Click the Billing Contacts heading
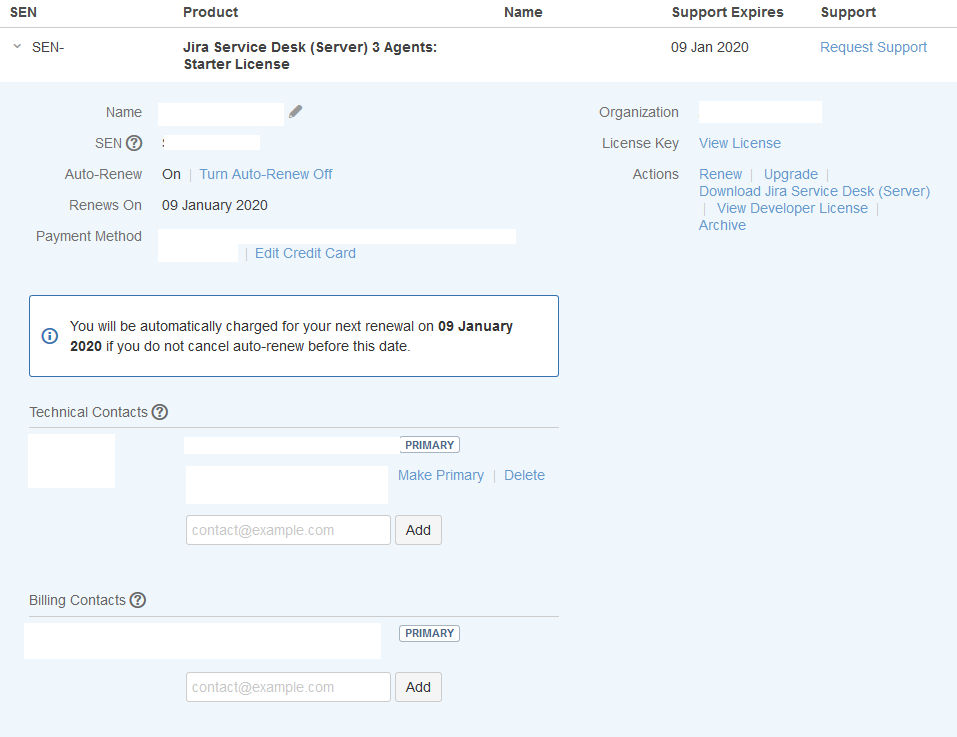 (x=78, y=600)
